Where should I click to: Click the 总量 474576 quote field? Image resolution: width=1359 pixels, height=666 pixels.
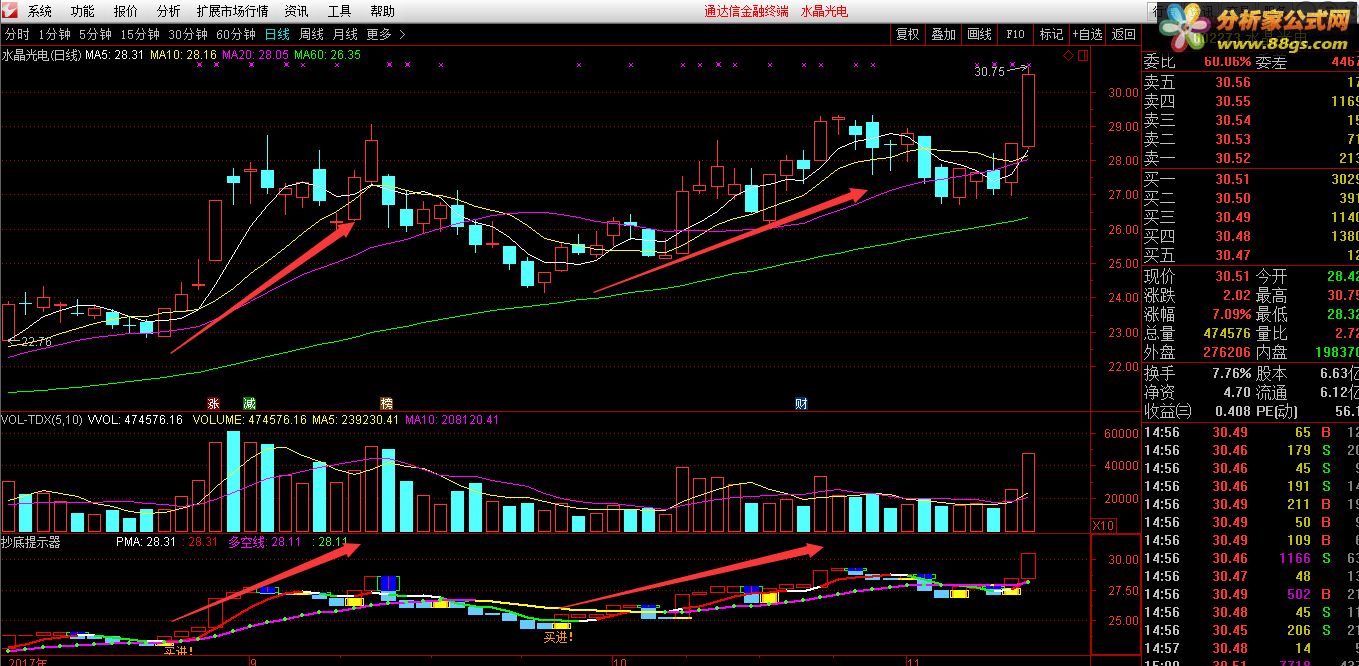coord(1197,333)
